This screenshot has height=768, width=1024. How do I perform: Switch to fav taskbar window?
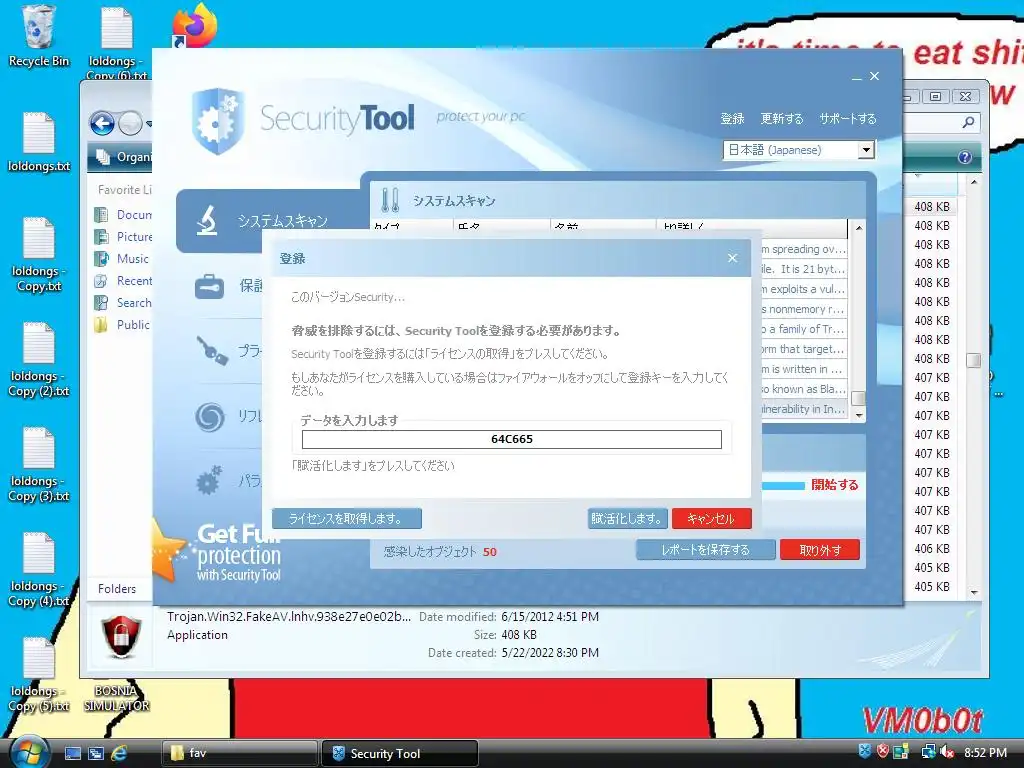pyautogui.click(x=239, y=753)
